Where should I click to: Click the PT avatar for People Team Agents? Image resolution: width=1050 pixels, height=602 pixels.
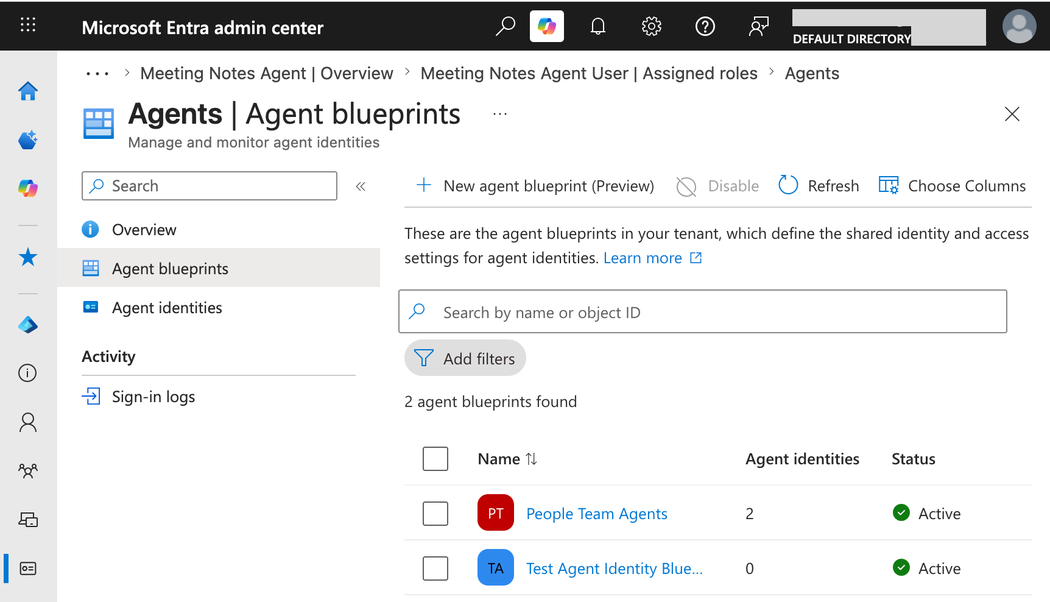pos(496,513)
